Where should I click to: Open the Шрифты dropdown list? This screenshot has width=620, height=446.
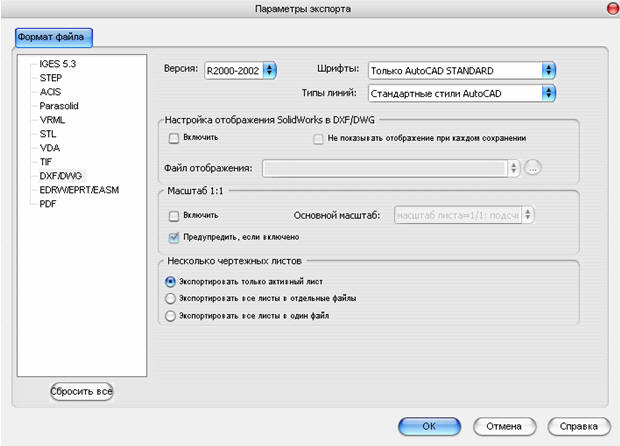click(462, 70)
